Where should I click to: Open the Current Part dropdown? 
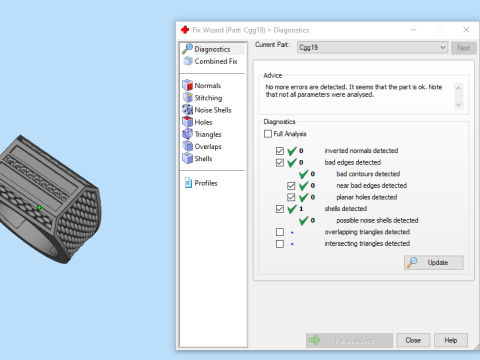[x=372, y=47]
